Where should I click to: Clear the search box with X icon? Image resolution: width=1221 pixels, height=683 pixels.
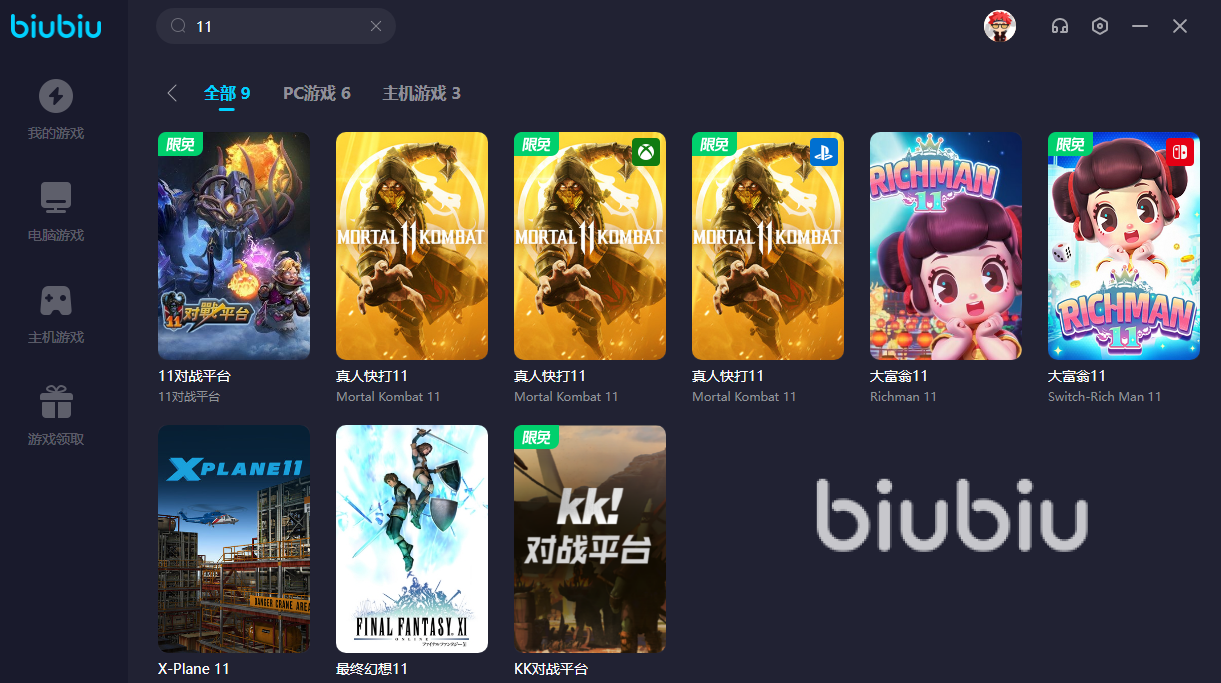376,26
